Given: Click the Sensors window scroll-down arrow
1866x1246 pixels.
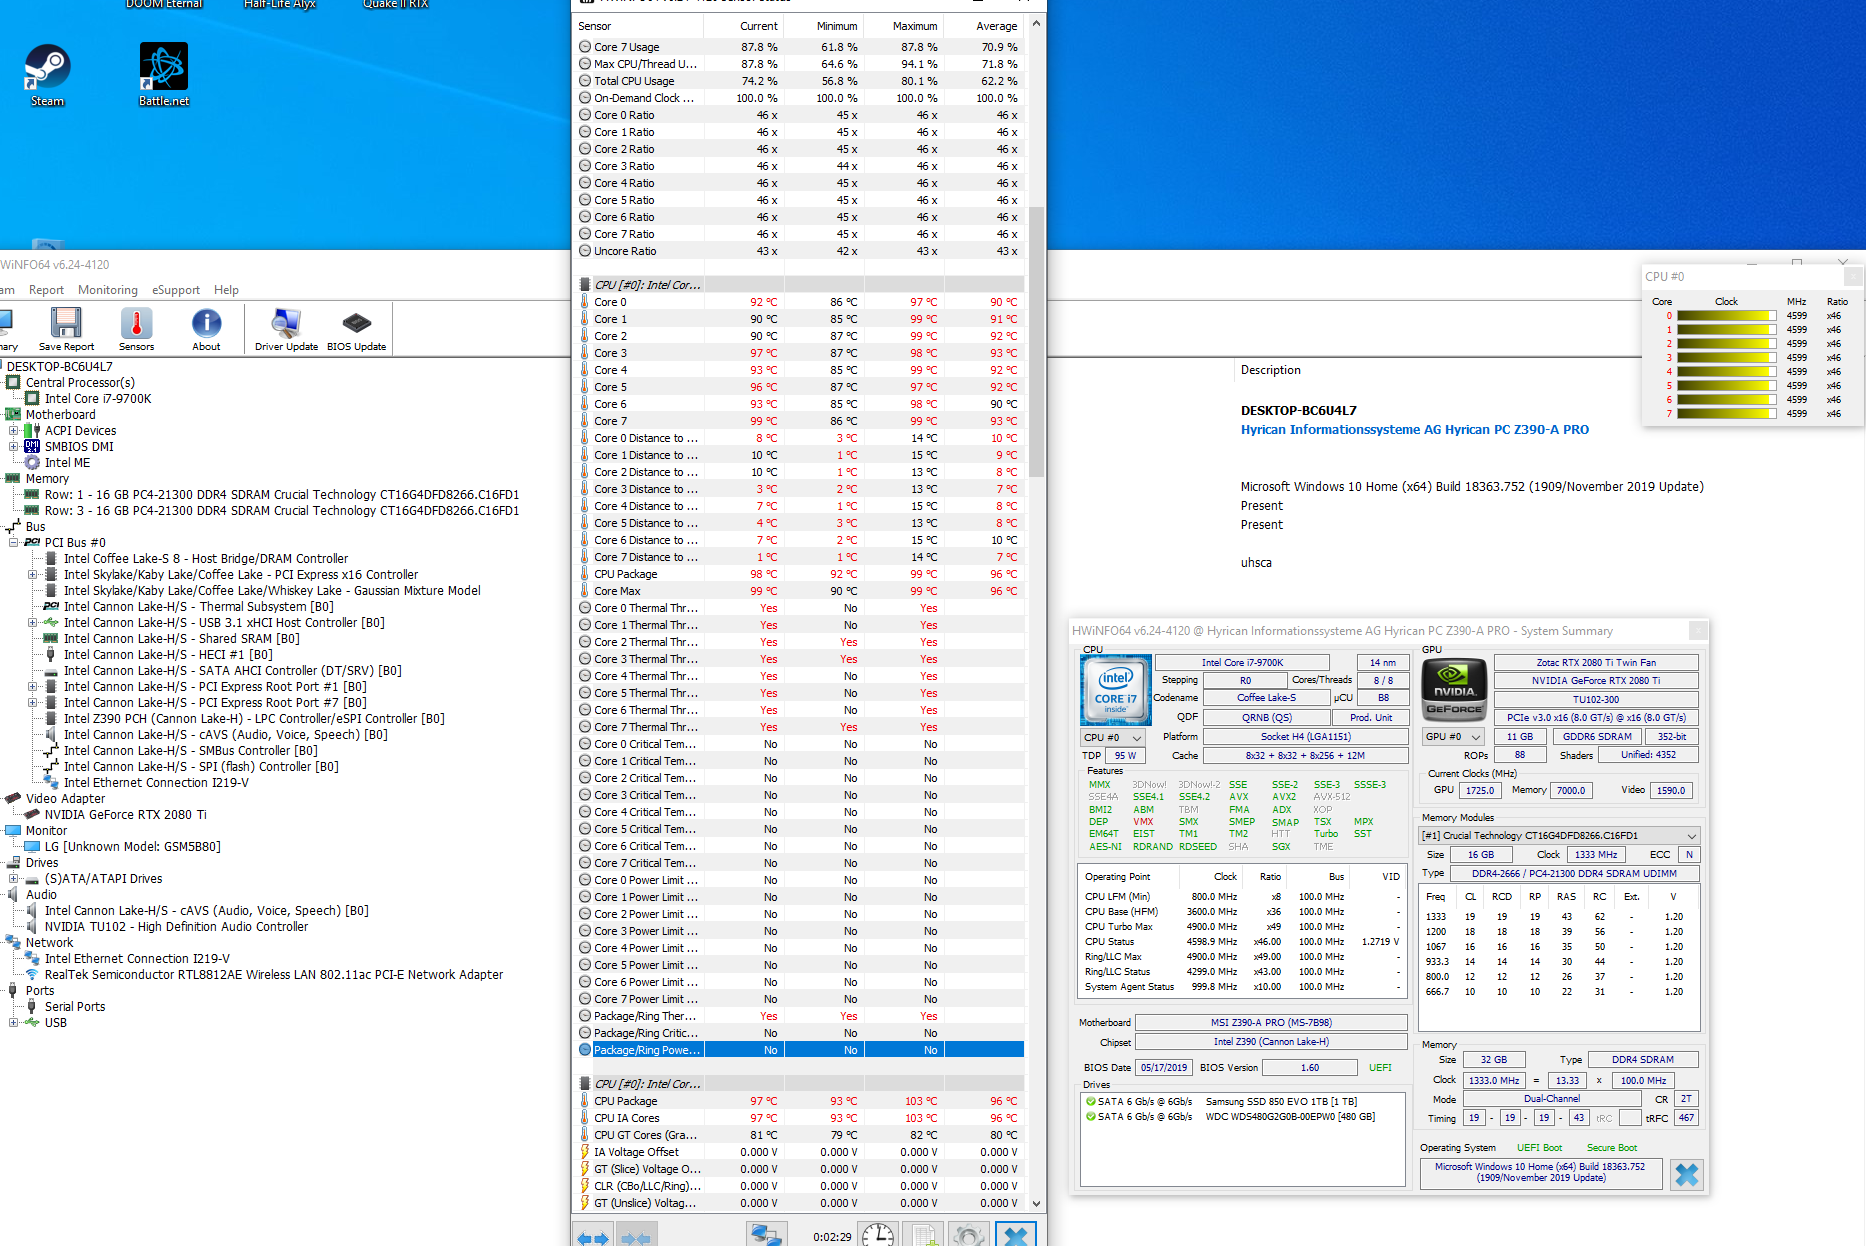Looking at the screenshot, I should point(1036,1203).
